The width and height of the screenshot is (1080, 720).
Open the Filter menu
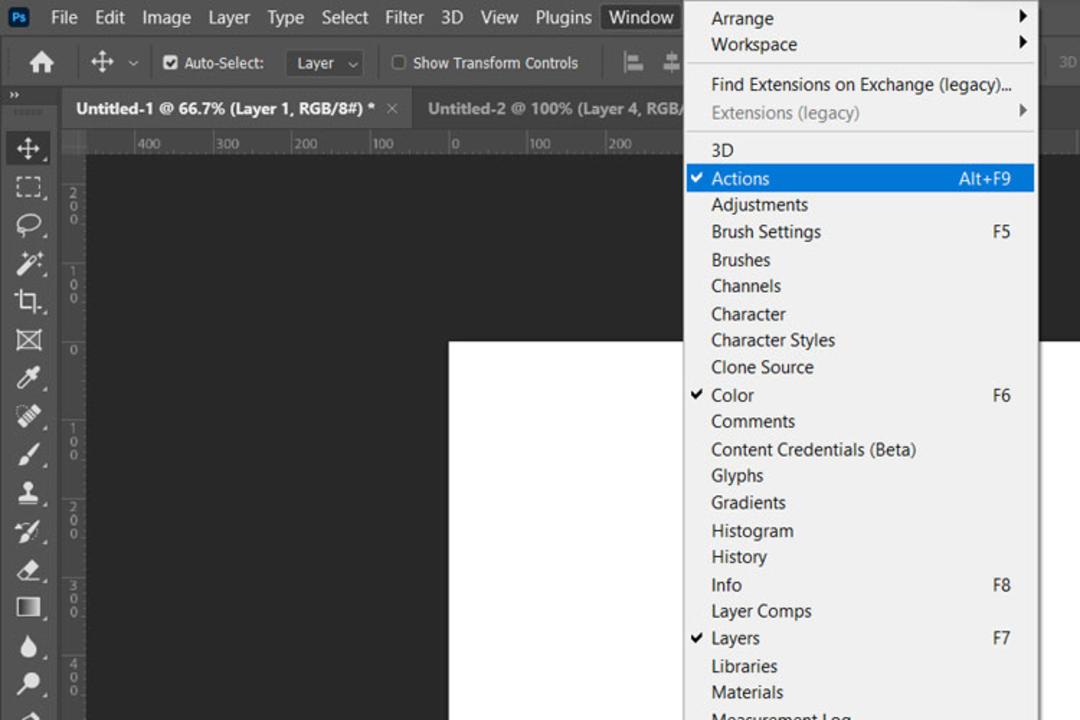[x=404, y=17]
